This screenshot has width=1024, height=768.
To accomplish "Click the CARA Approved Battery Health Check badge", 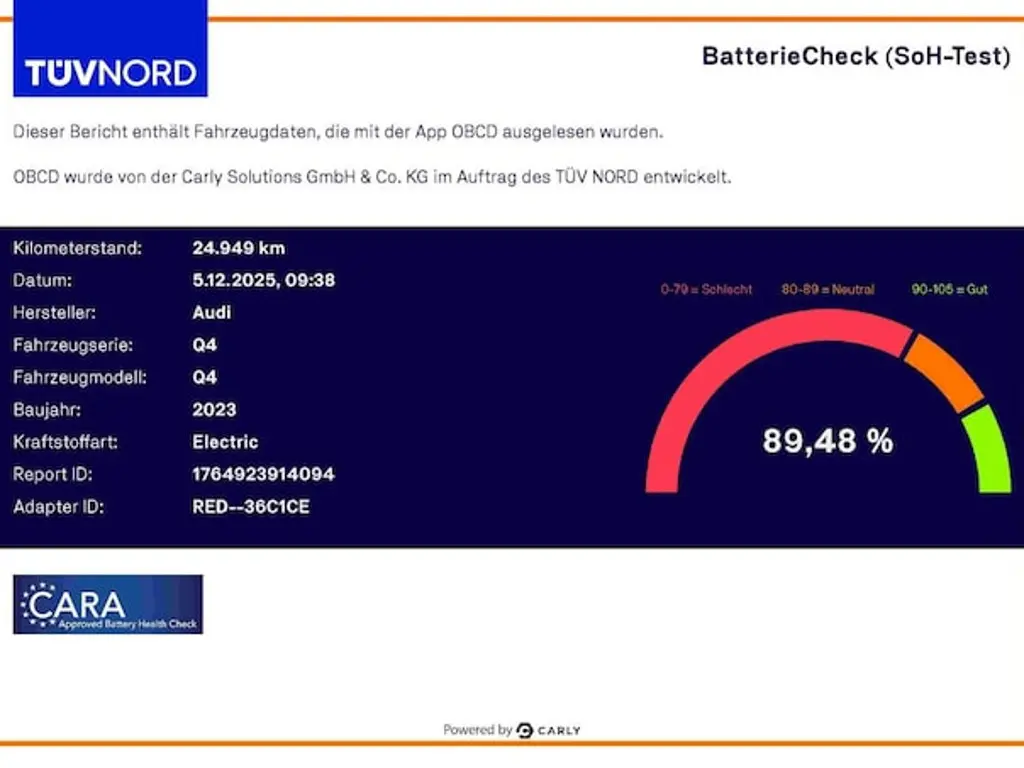I will pos(108,604).
